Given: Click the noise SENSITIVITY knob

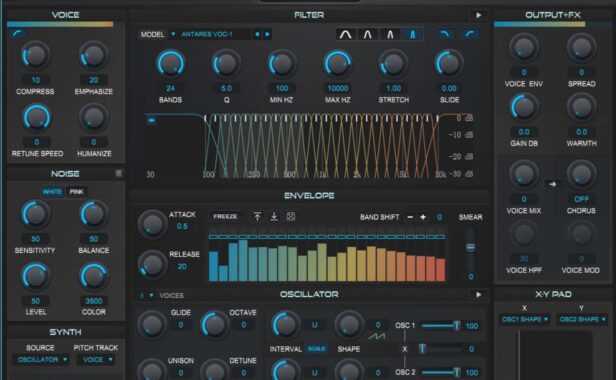Looking at the screenshot, I should 35,215.
